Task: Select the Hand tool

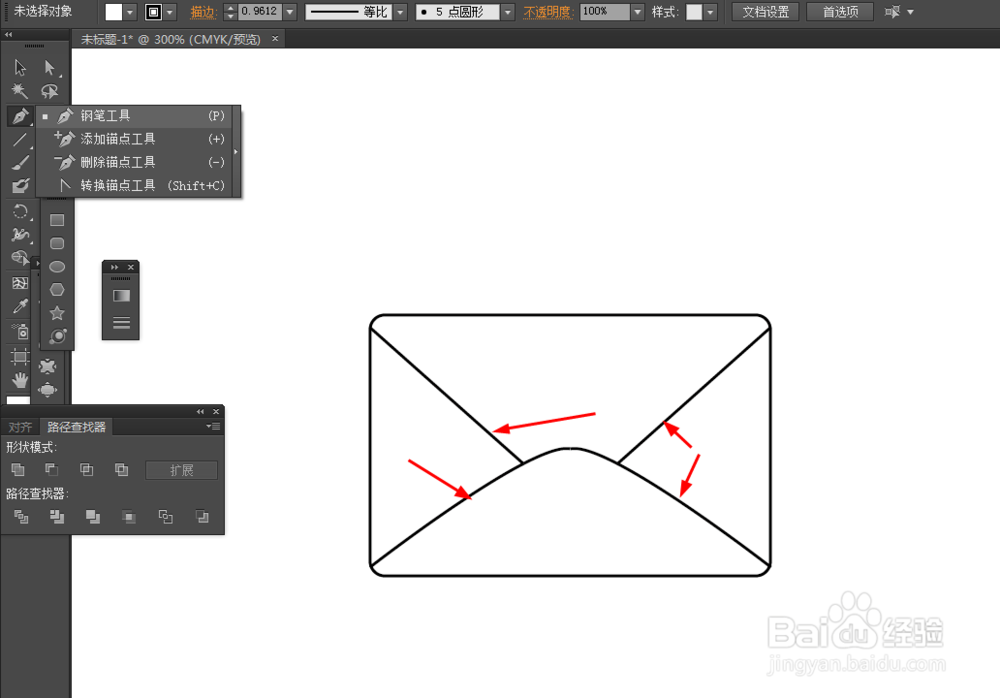Action: click(20, 380)
